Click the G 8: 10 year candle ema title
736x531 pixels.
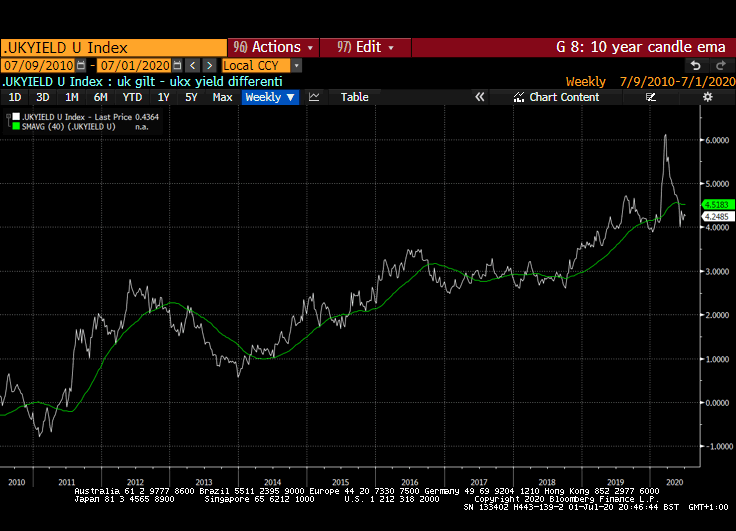tap(641, 47)
